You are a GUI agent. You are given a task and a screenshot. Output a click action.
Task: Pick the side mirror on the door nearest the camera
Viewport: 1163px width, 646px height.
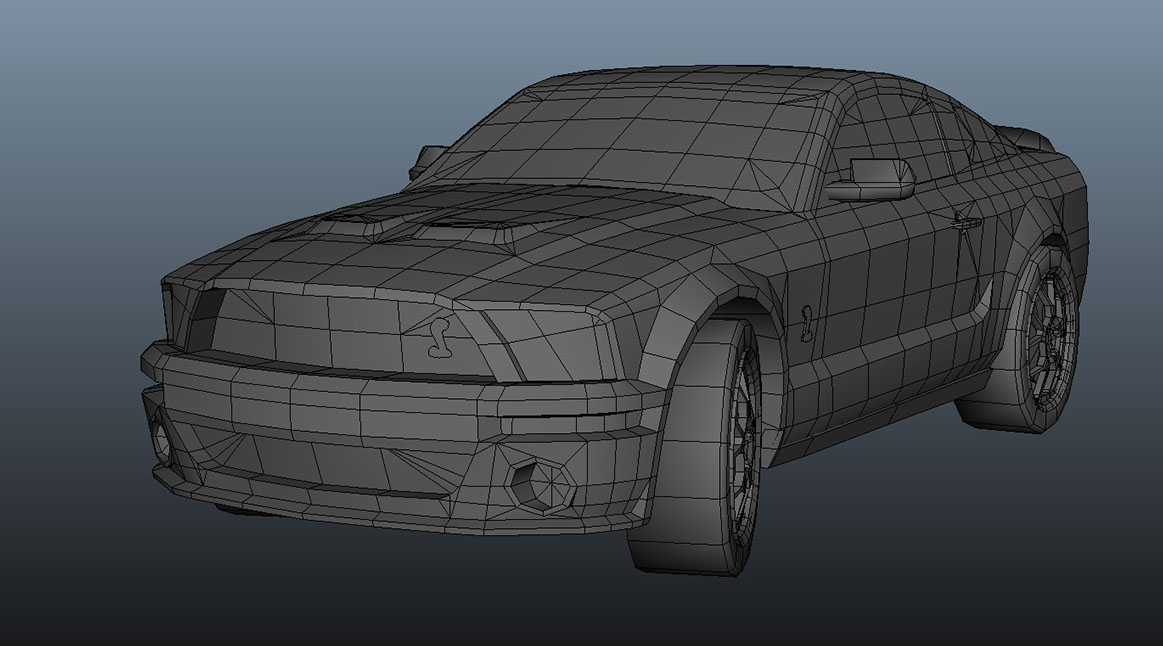(x=872, y=180)
